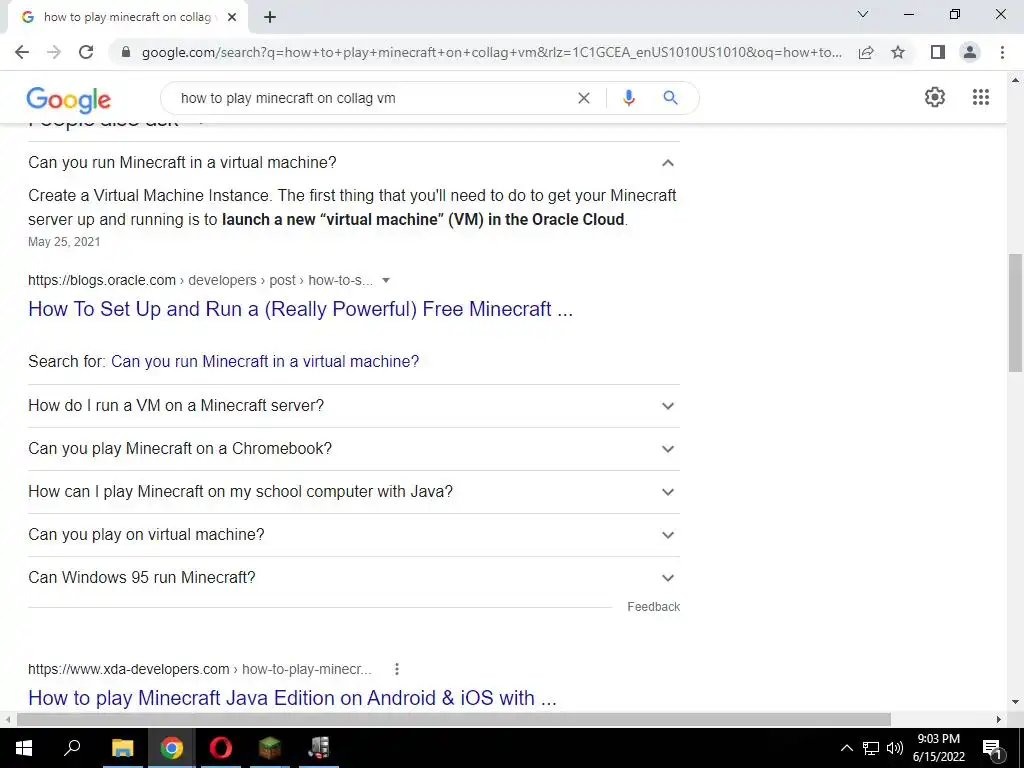Open the Windows Start menu
The image size is (1024, 768).
tap(23, 748)
